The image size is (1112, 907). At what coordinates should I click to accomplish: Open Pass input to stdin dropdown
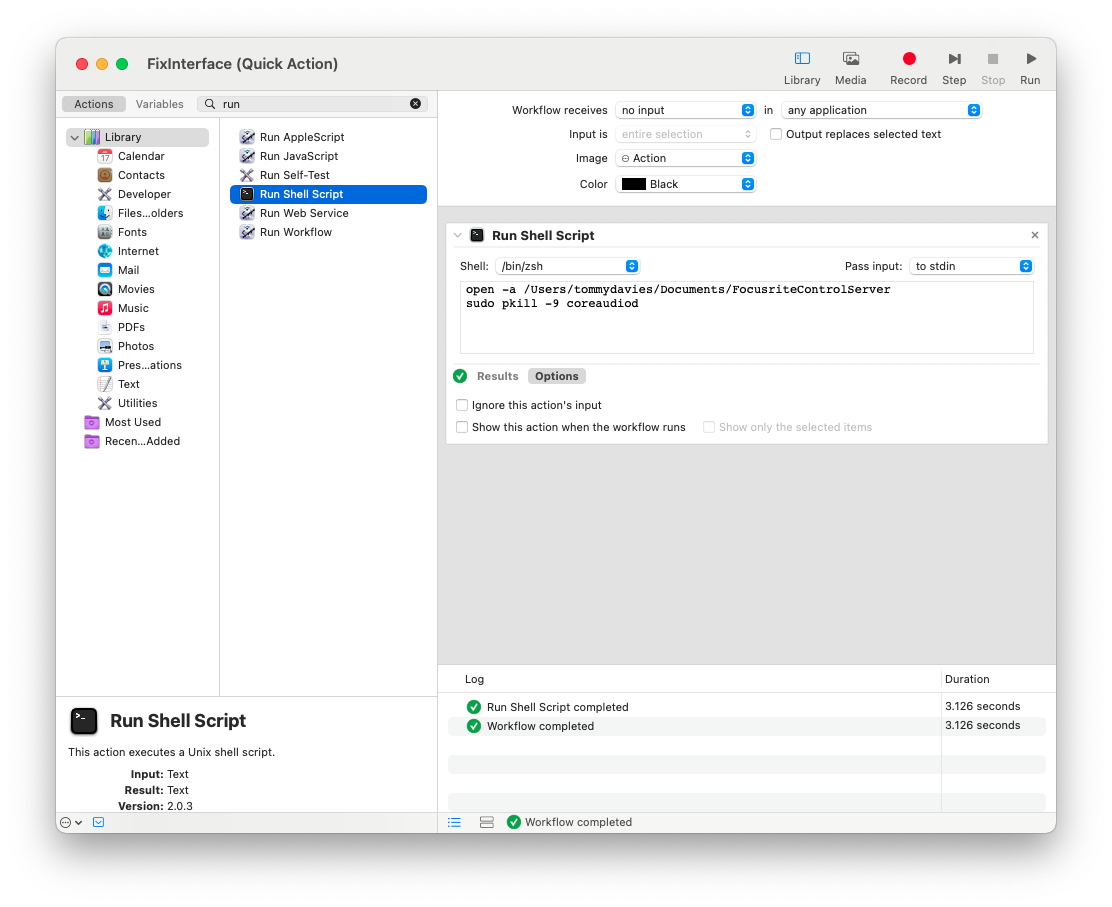click(x=971, y=266)
